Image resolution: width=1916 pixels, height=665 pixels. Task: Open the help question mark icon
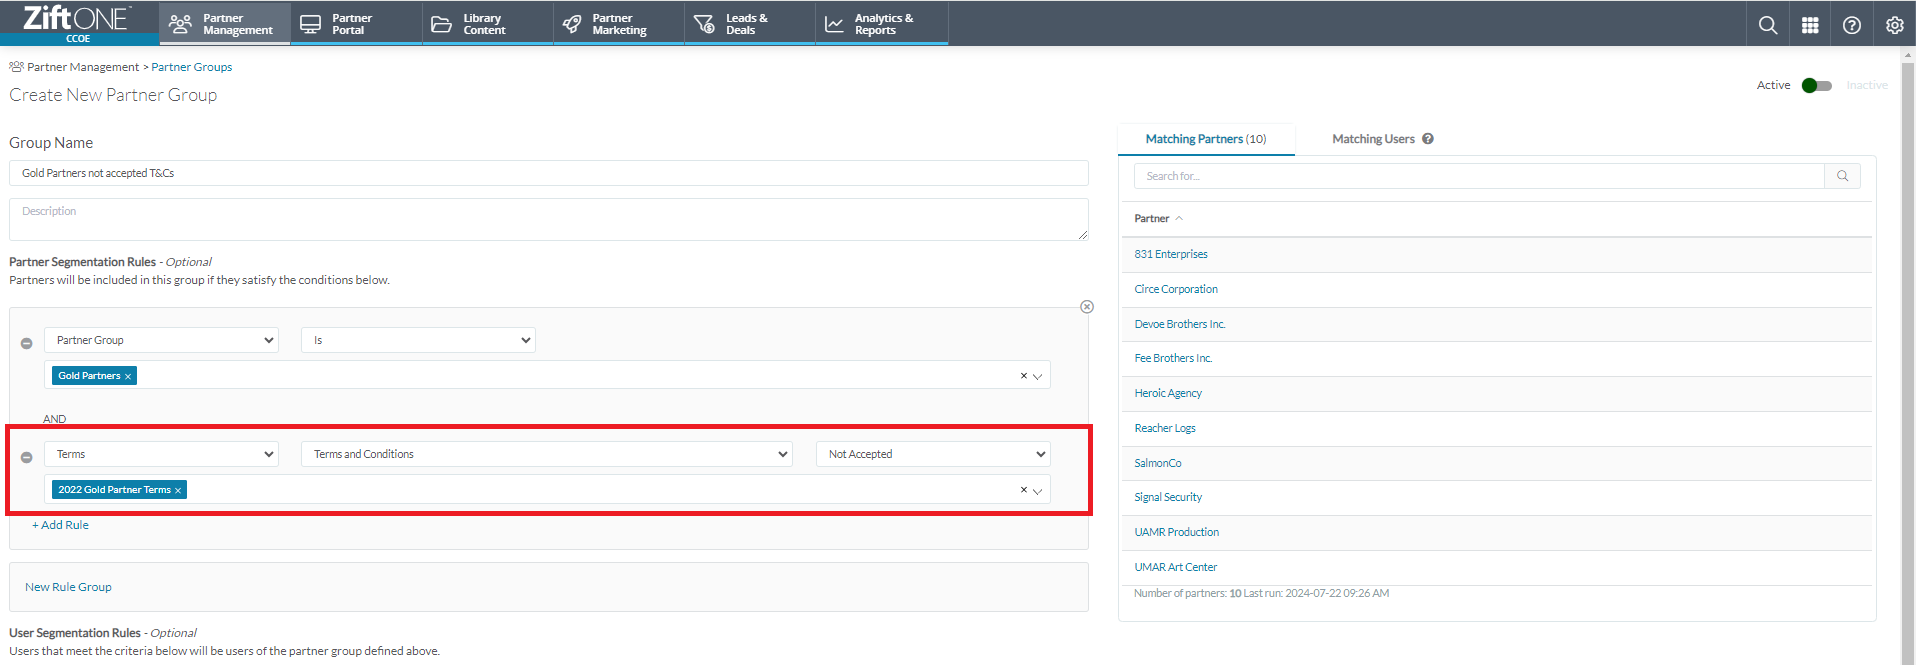tap(1852, 25)
